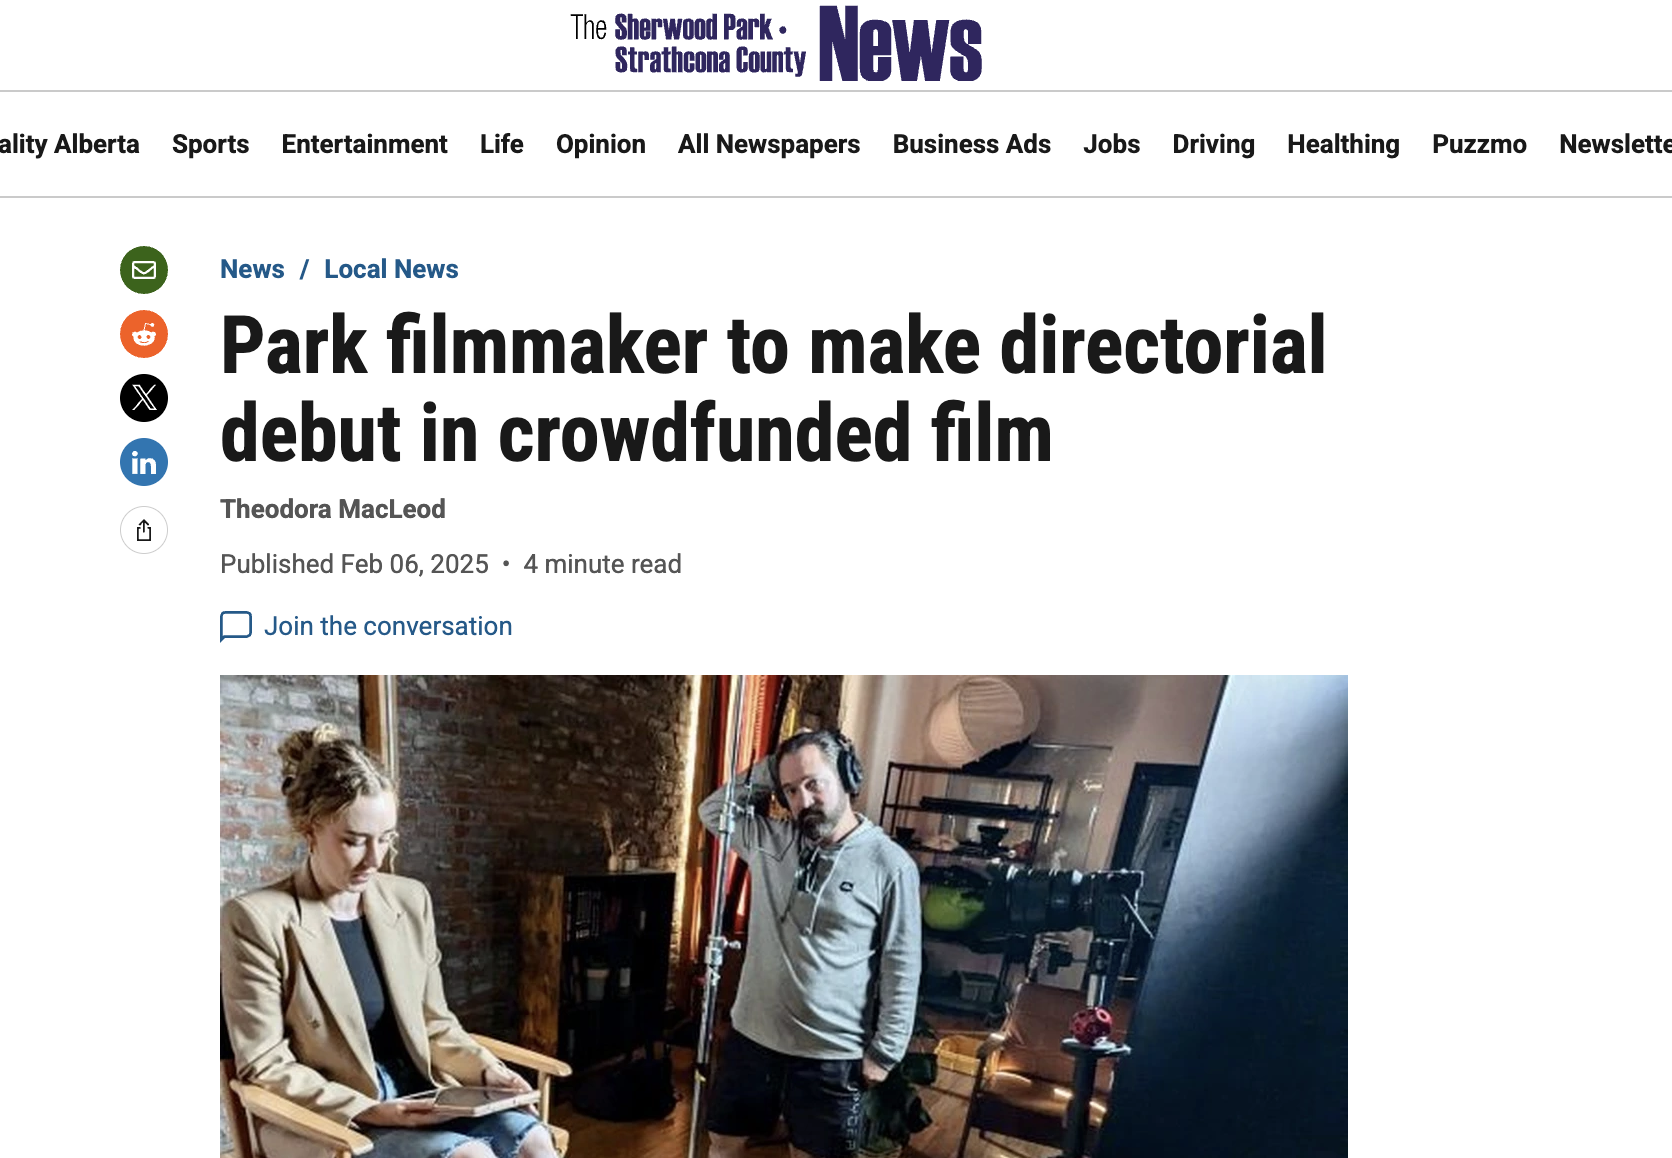Open the generic share options icon

tap(144, 530)
